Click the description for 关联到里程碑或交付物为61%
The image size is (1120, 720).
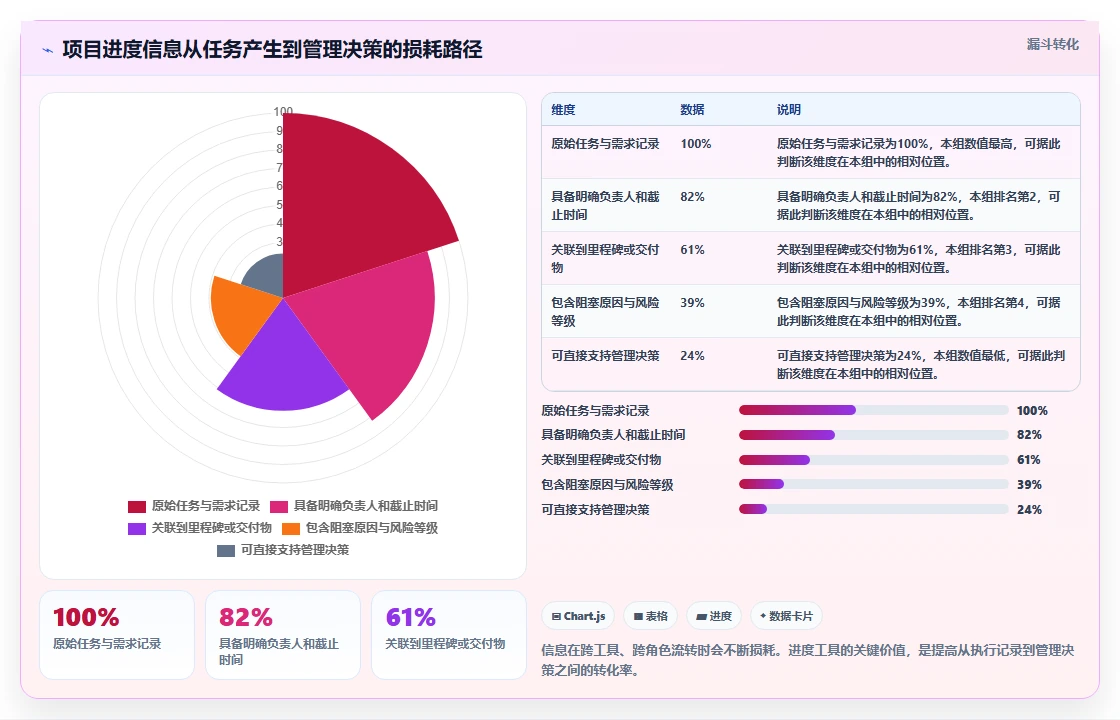919,259
